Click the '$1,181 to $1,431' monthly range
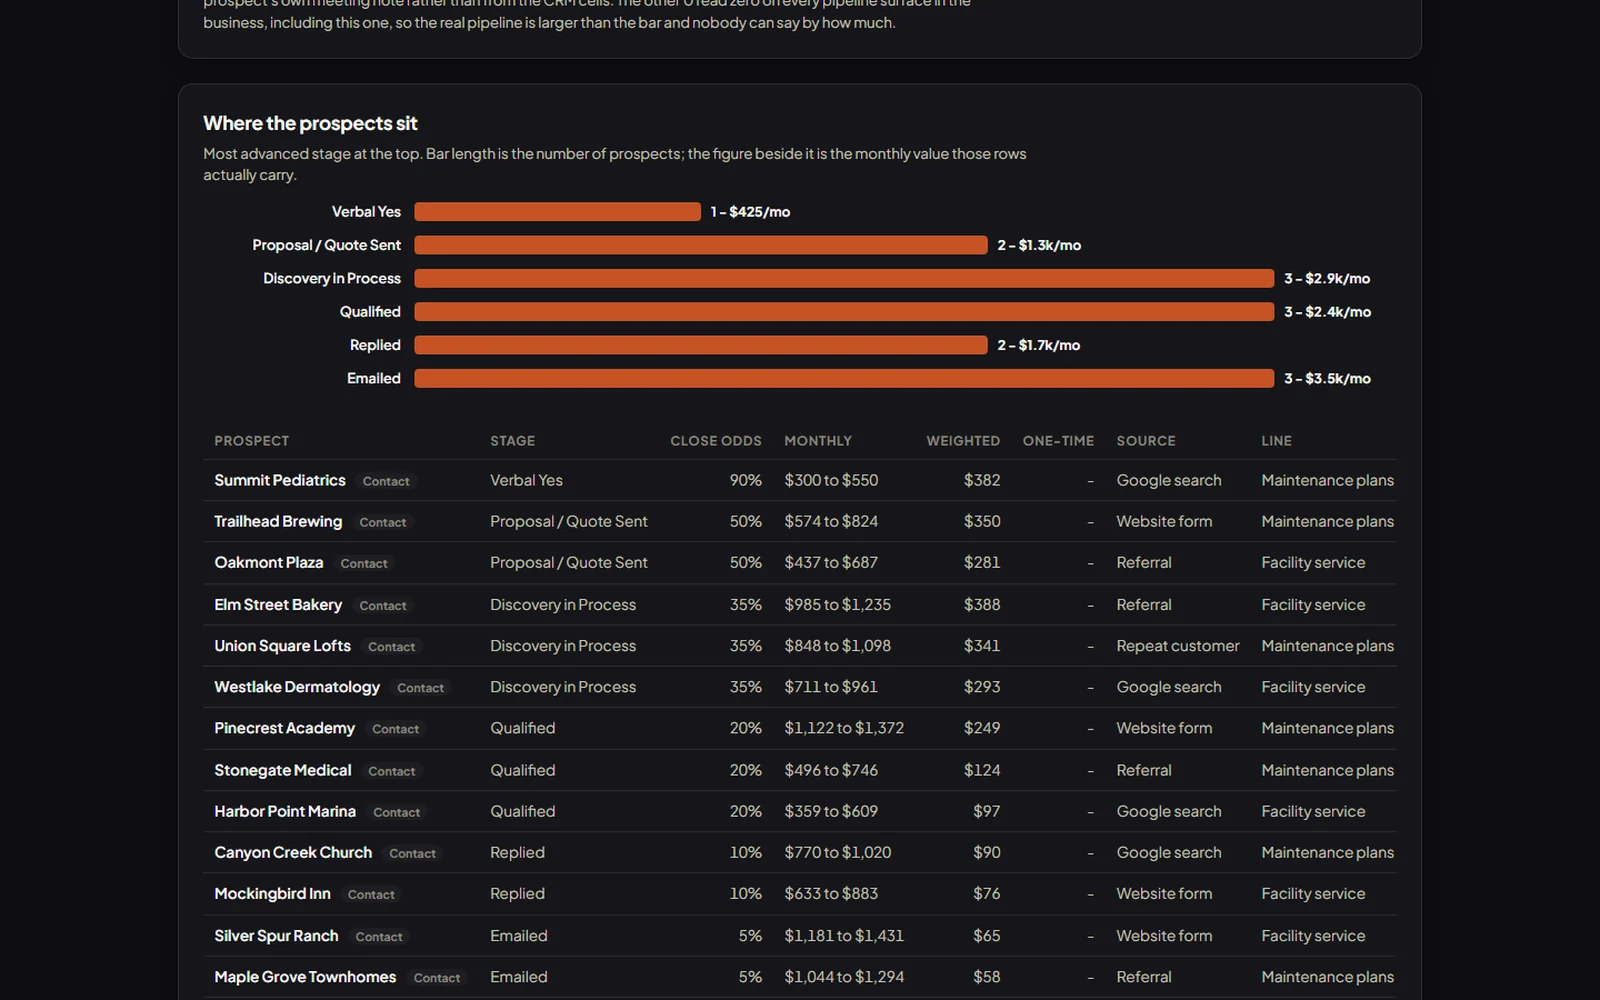This screenshot has width=1600, height=1000. [844, 935]
